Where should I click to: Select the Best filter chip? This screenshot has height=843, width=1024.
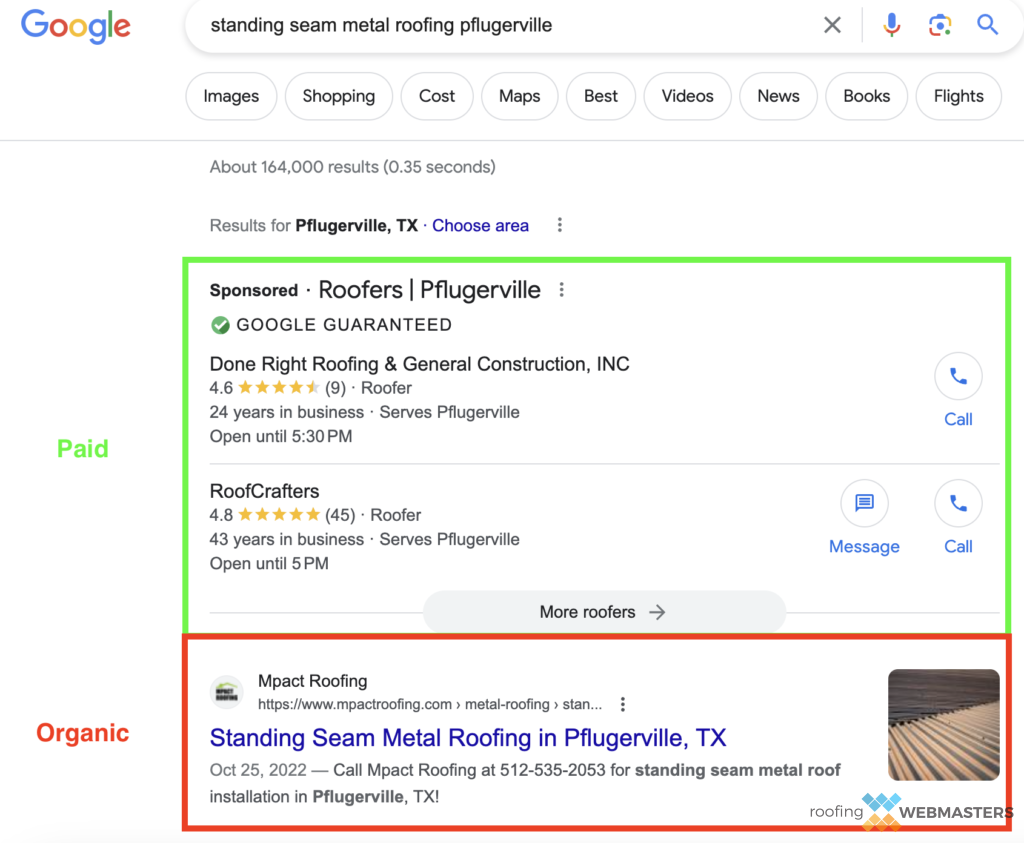601,97
